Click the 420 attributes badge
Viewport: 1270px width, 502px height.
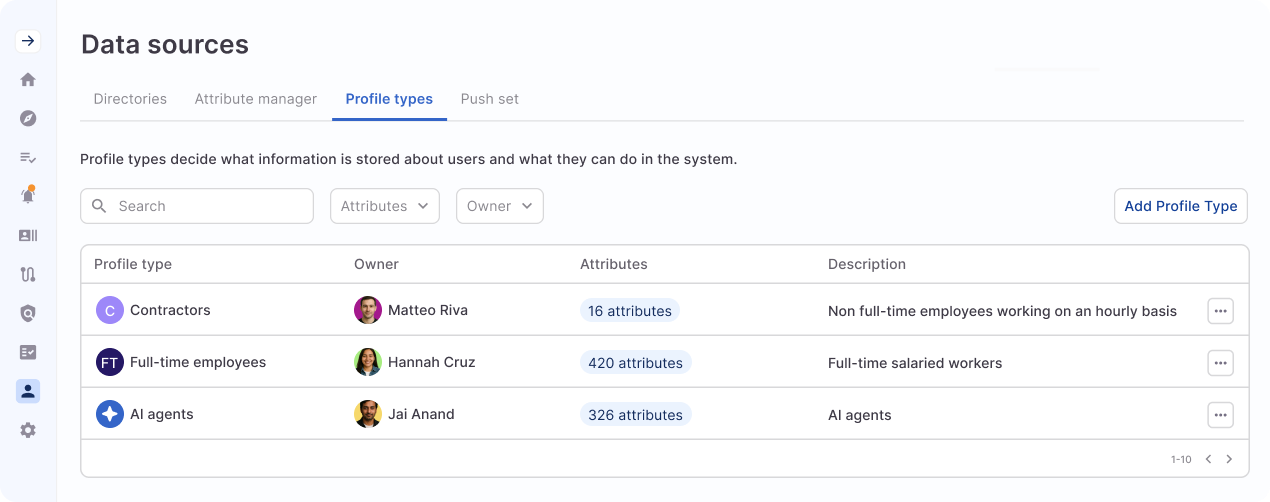click(636, 363)
